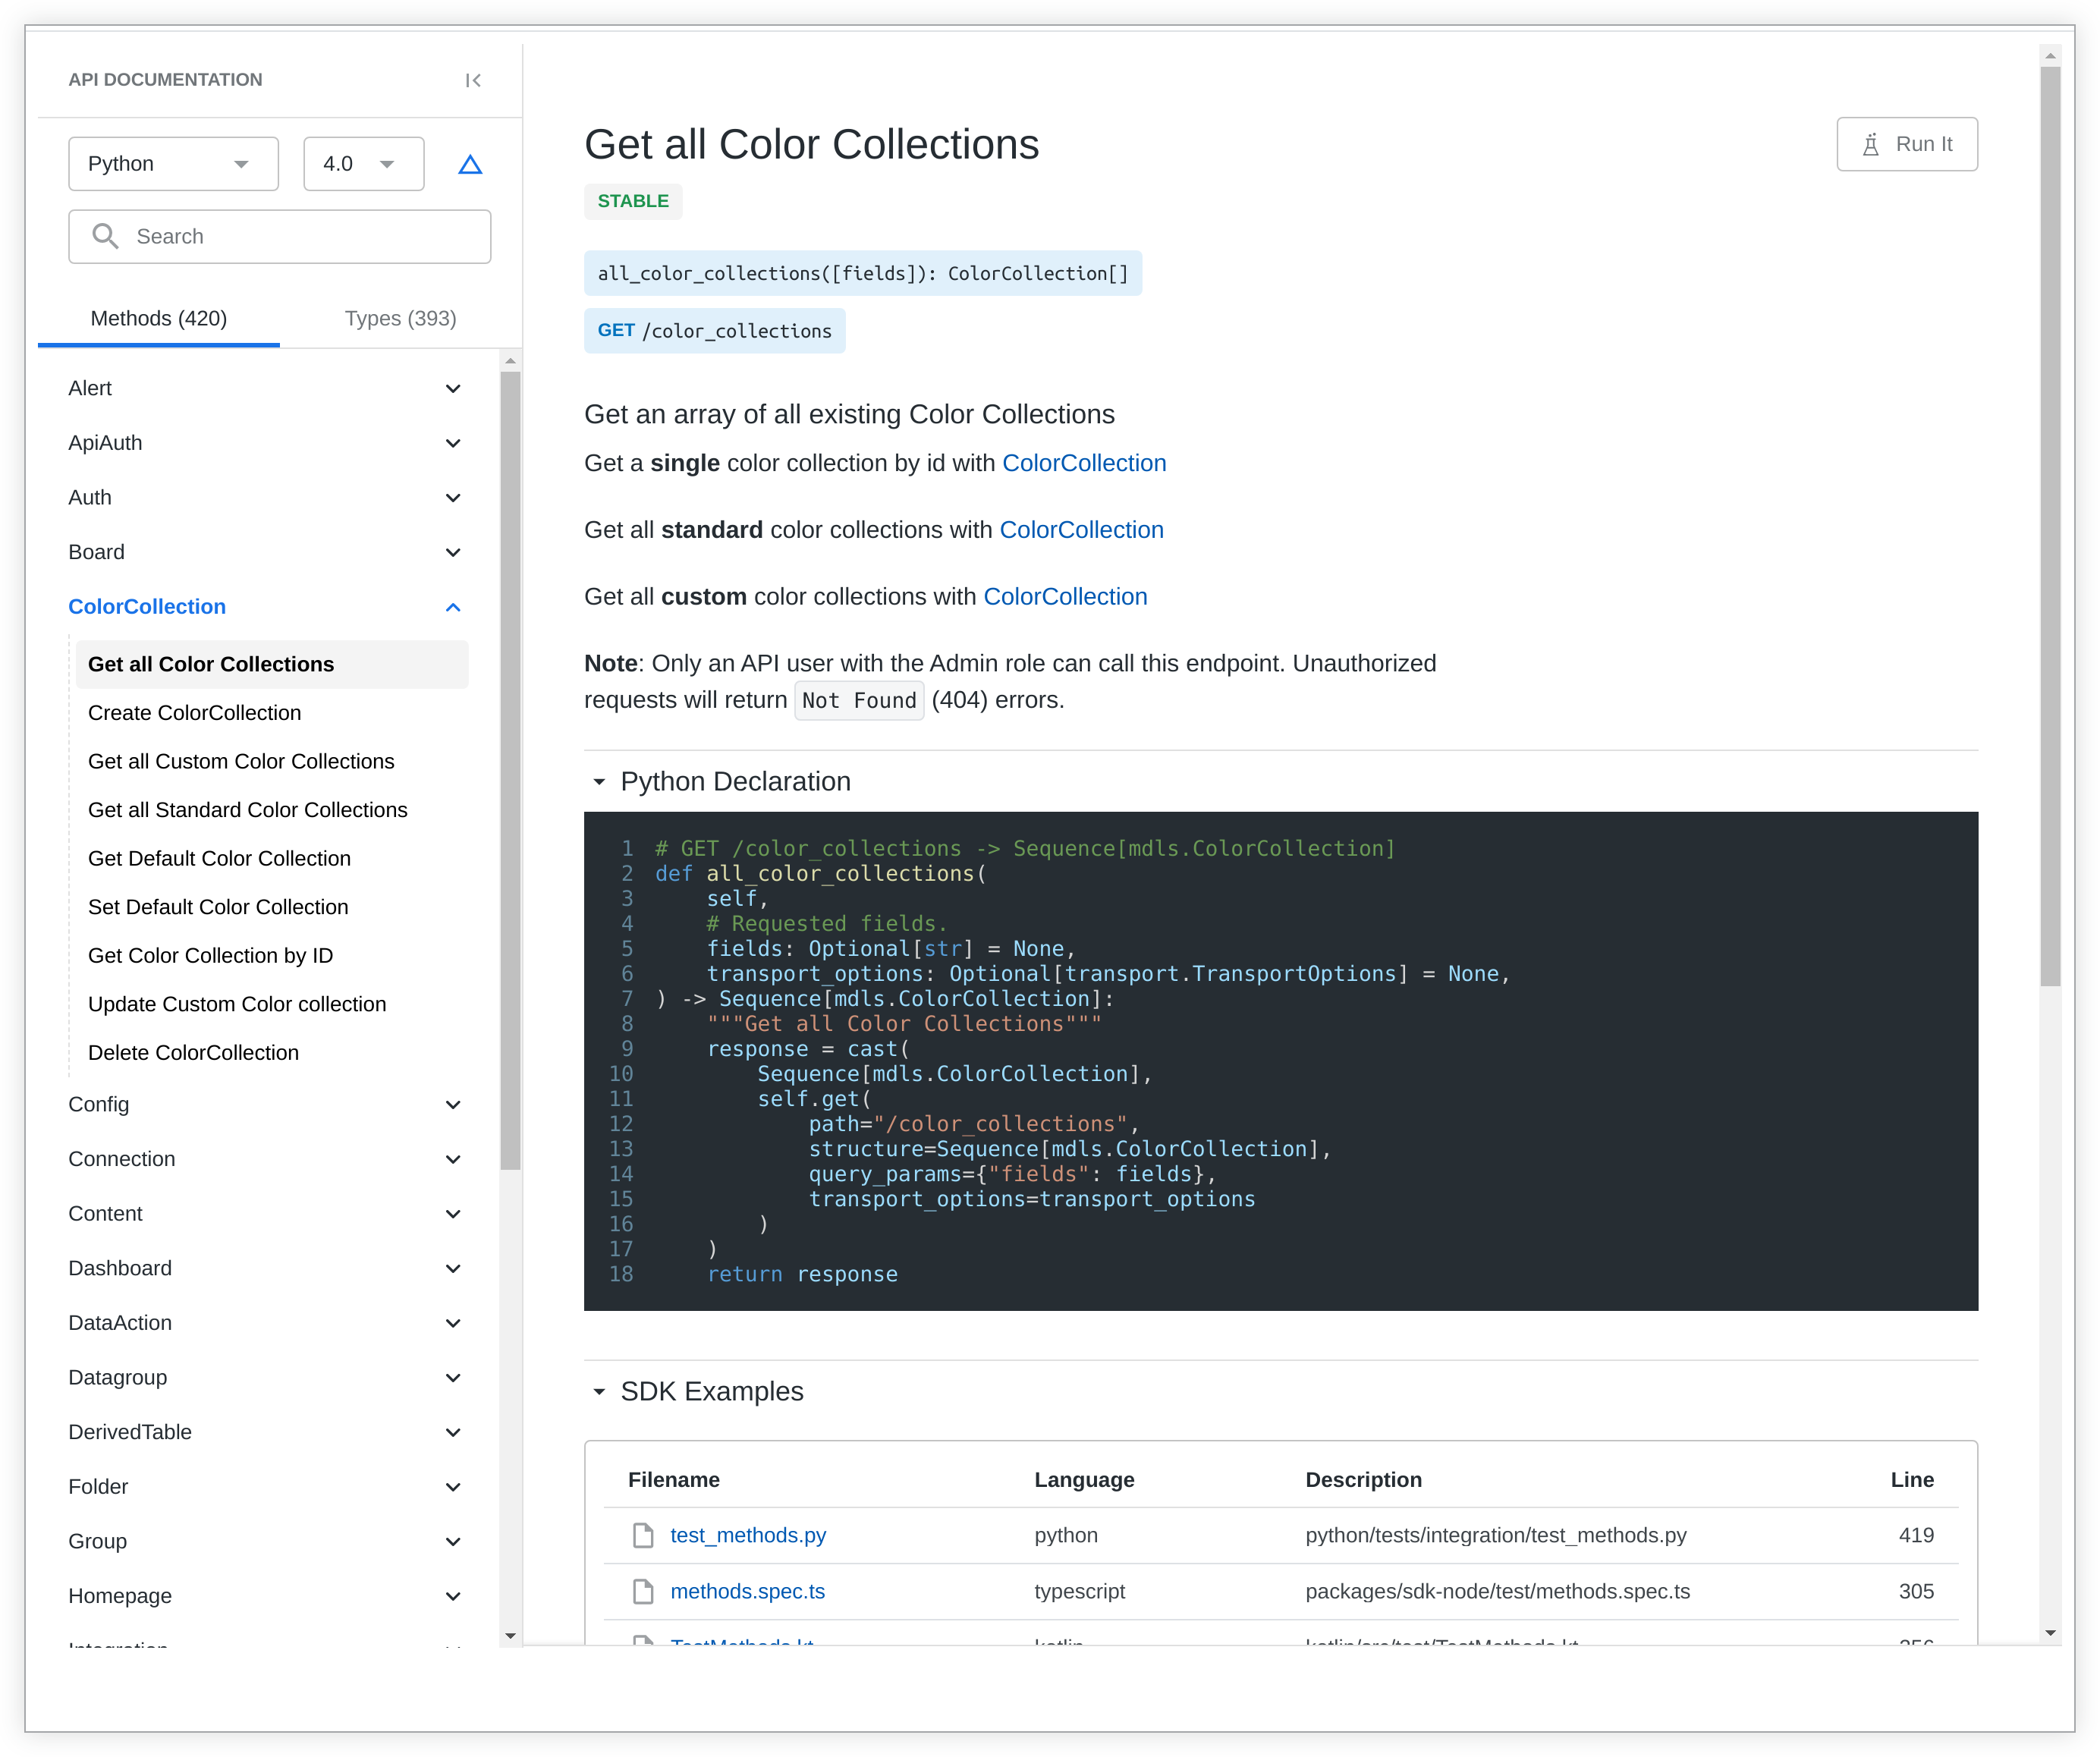This screenshot has width=2100, height=1757.
Task: Click the blue delta changelog icon
Action: point(469,163)
